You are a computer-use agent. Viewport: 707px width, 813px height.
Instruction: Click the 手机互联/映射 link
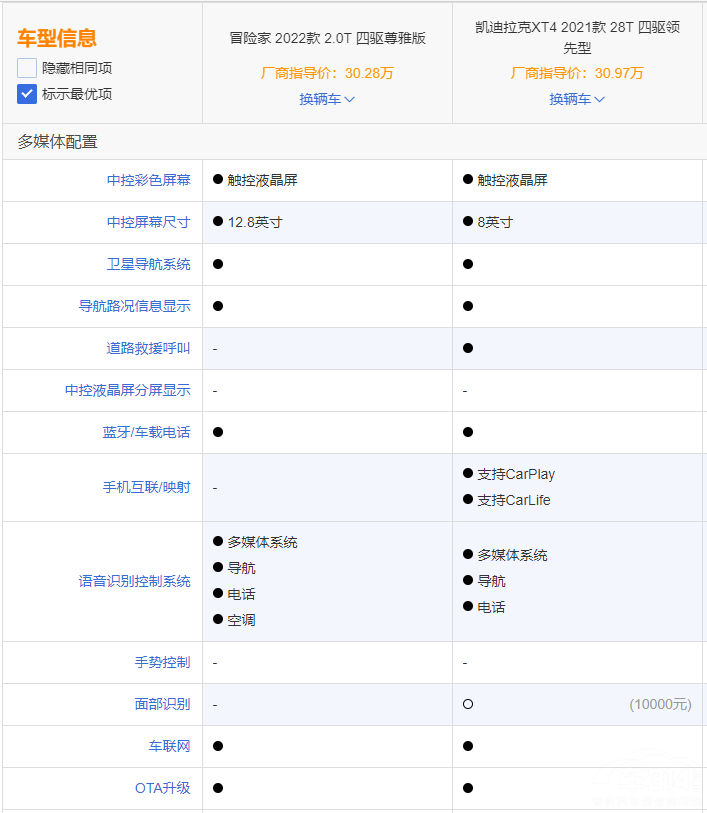pyautogui.click(x=146, y=487)
